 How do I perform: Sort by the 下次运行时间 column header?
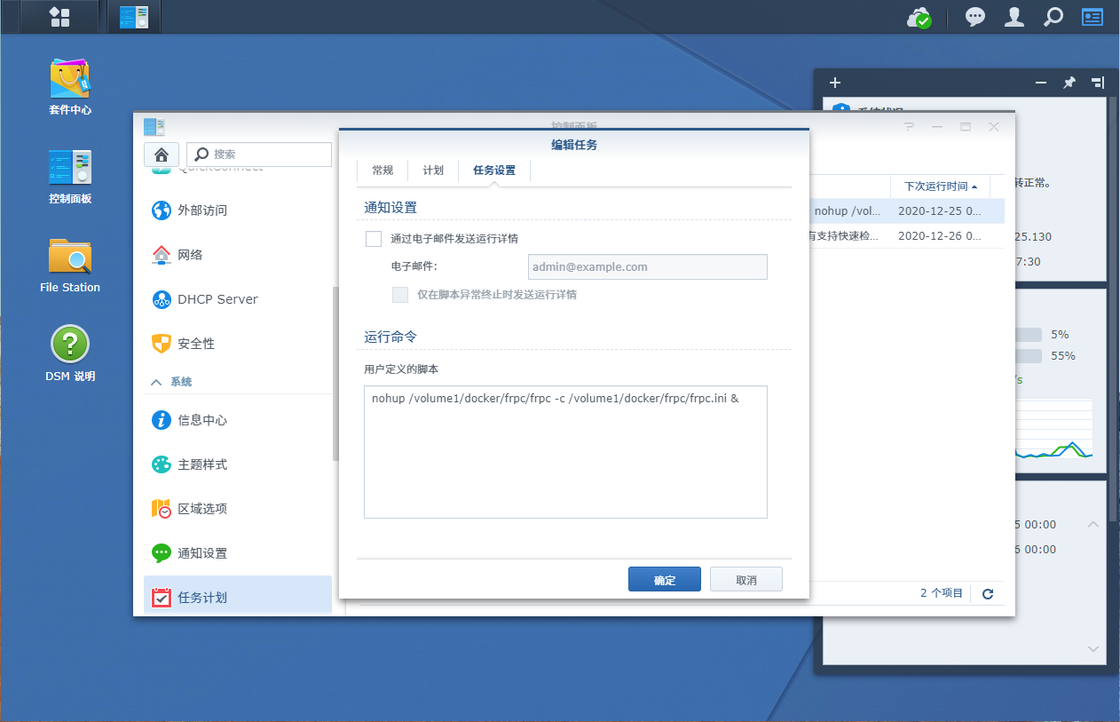[x=940, y=186]
